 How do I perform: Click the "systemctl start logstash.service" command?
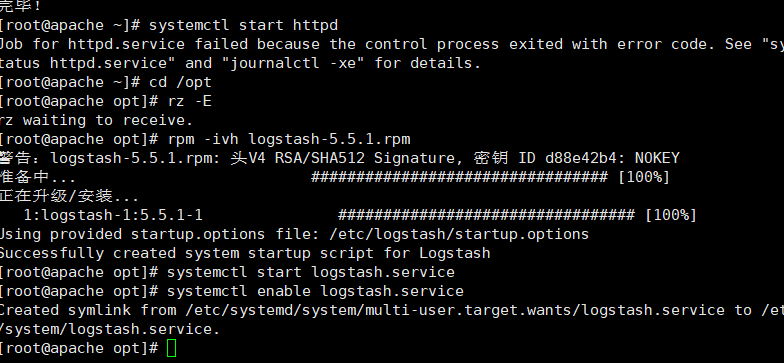coord(310,272)
